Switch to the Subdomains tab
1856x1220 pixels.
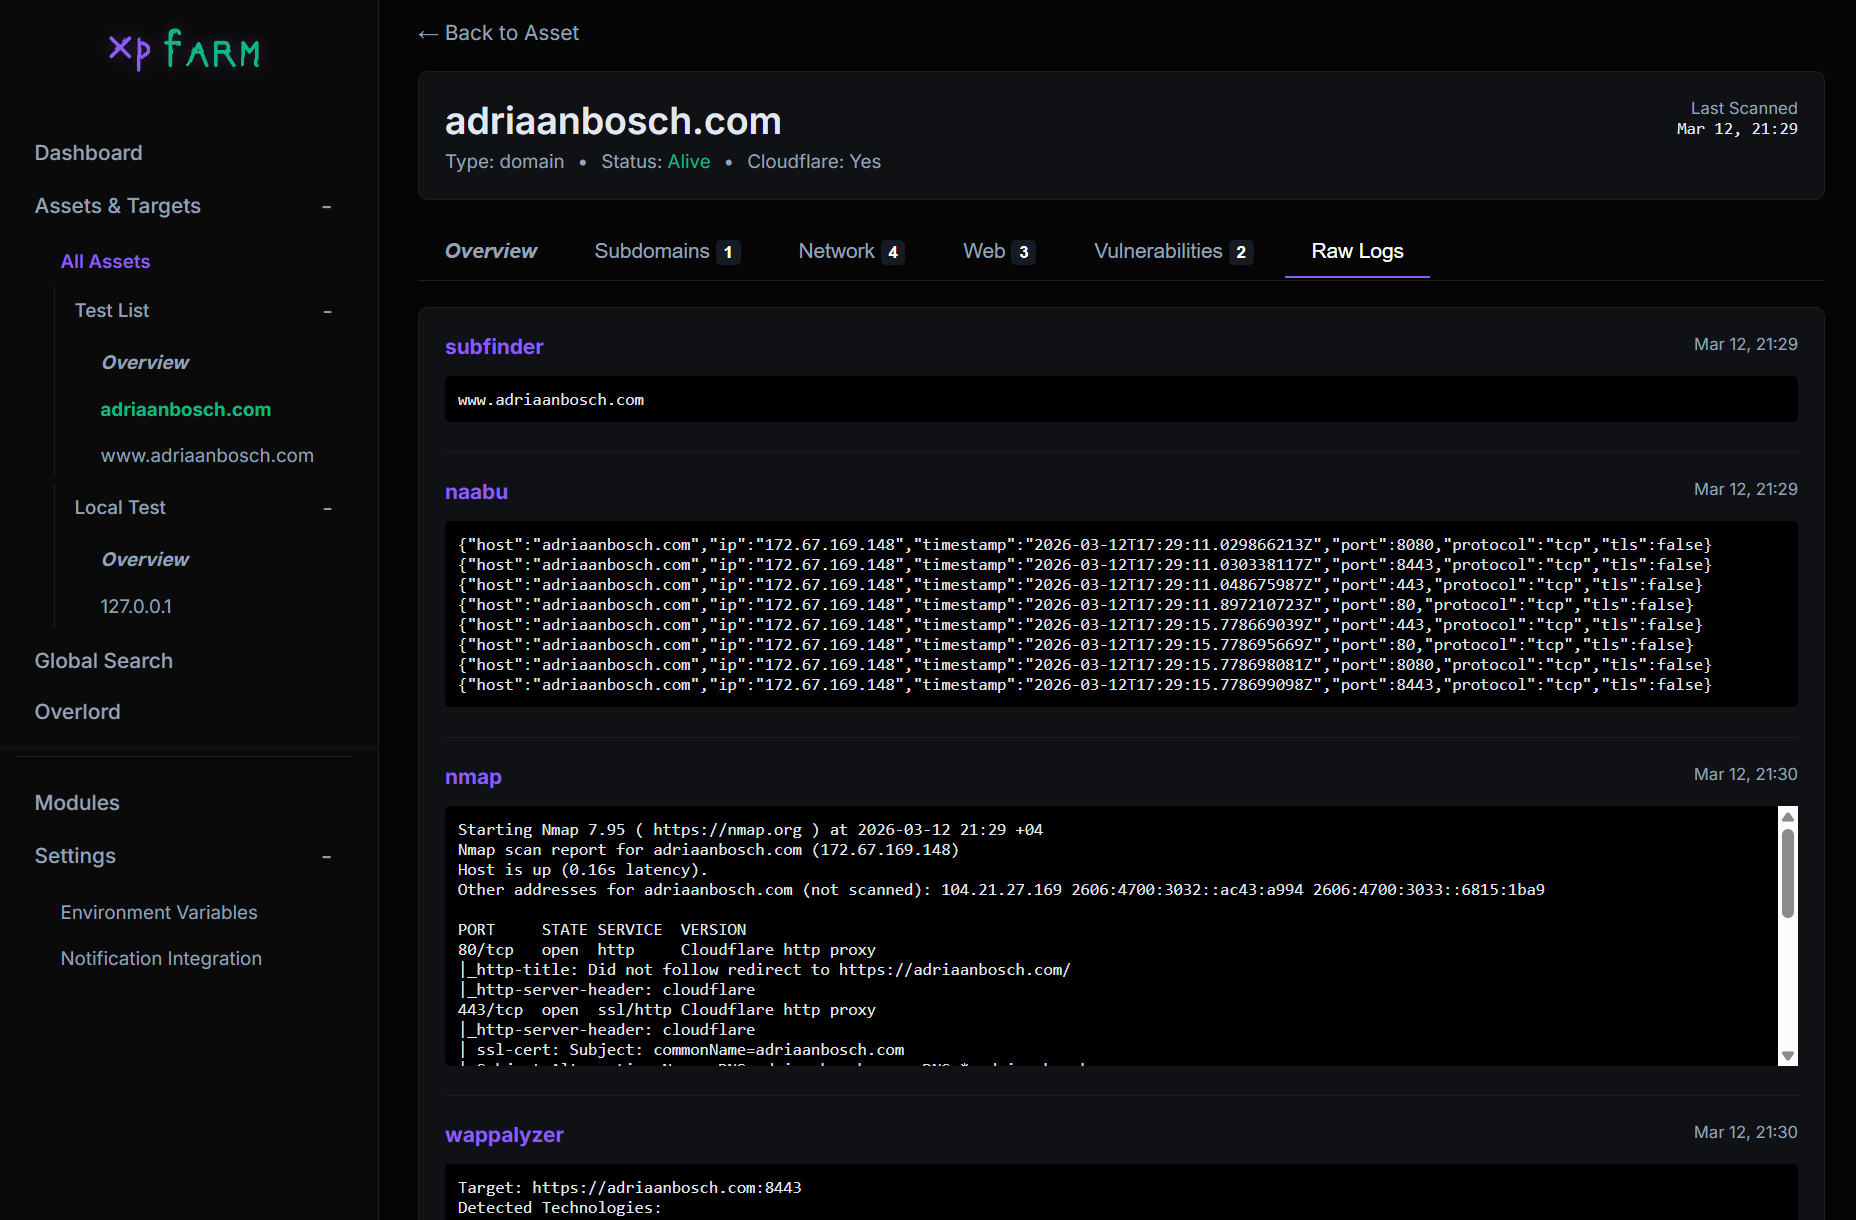(666, 251)
